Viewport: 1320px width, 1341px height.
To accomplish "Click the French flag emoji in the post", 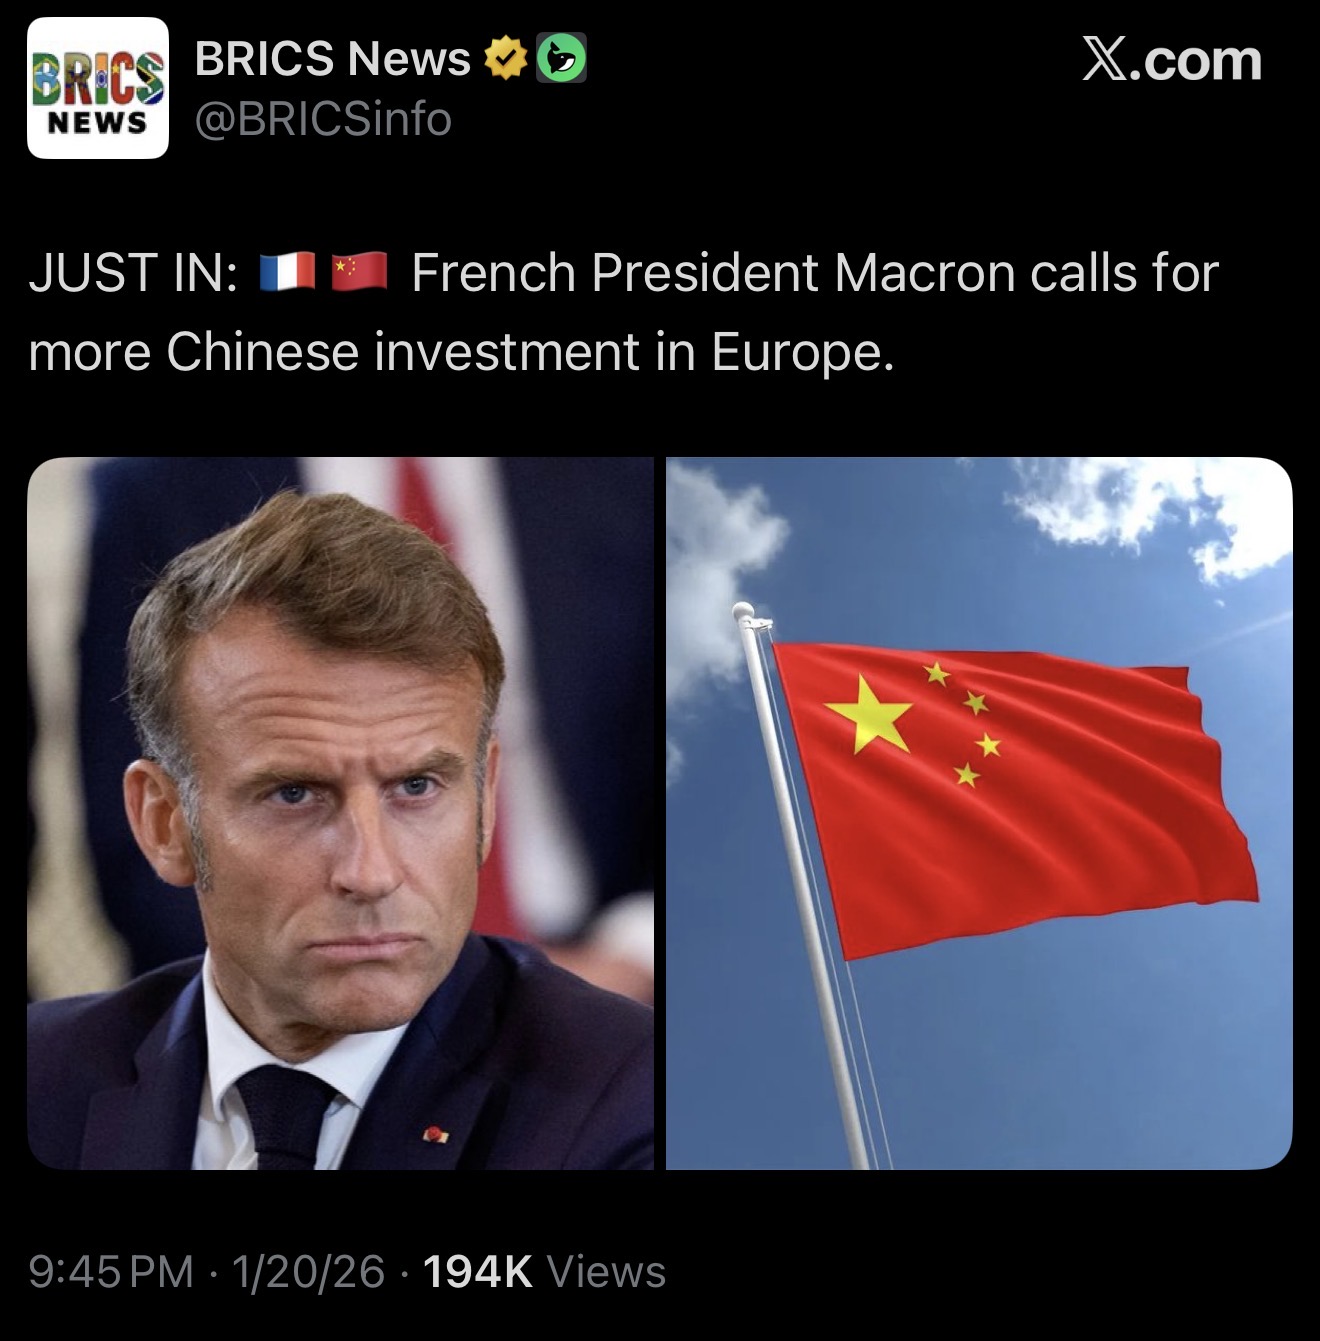I will (x=288, y=272).
